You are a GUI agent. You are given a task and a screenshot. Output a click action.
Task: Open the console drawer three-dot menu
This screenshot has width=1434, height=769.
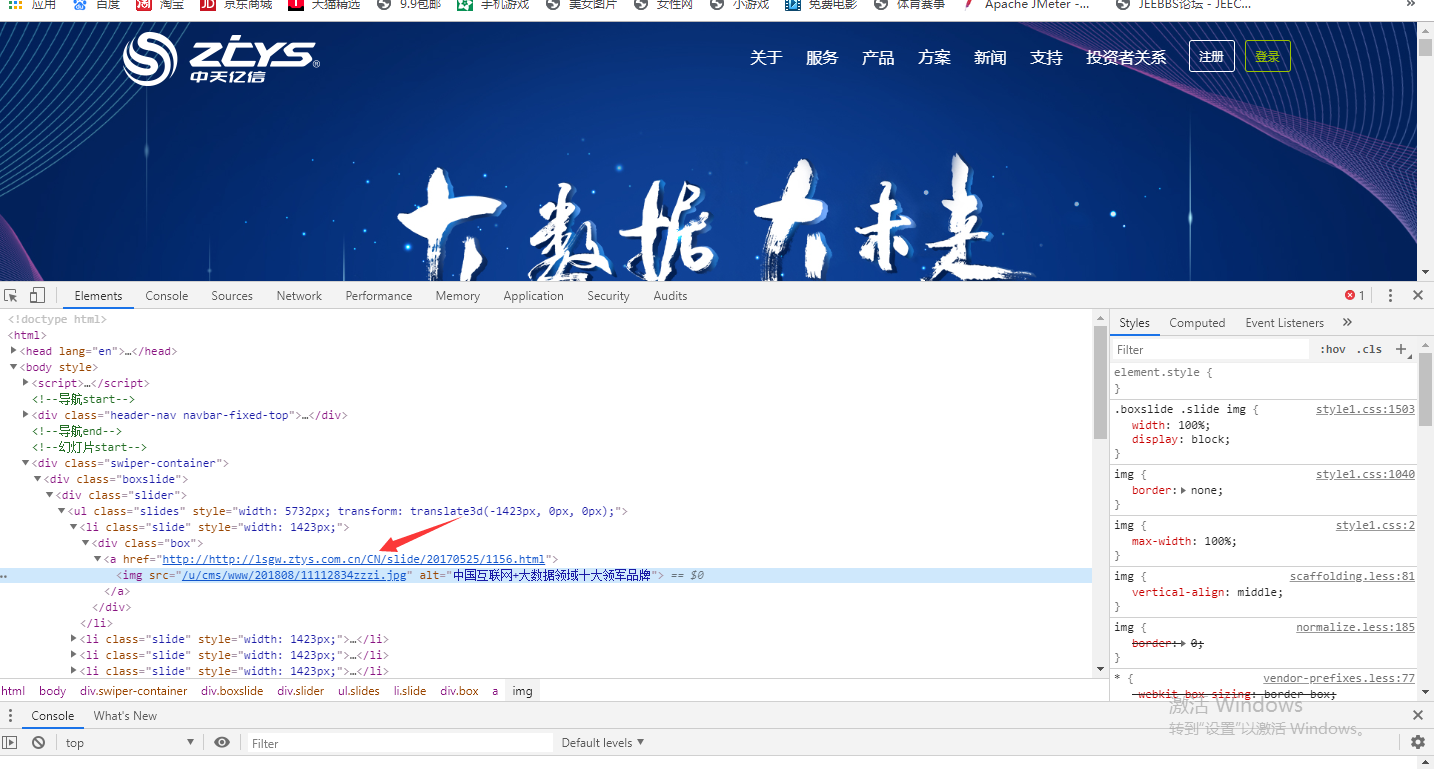(10, 716)
